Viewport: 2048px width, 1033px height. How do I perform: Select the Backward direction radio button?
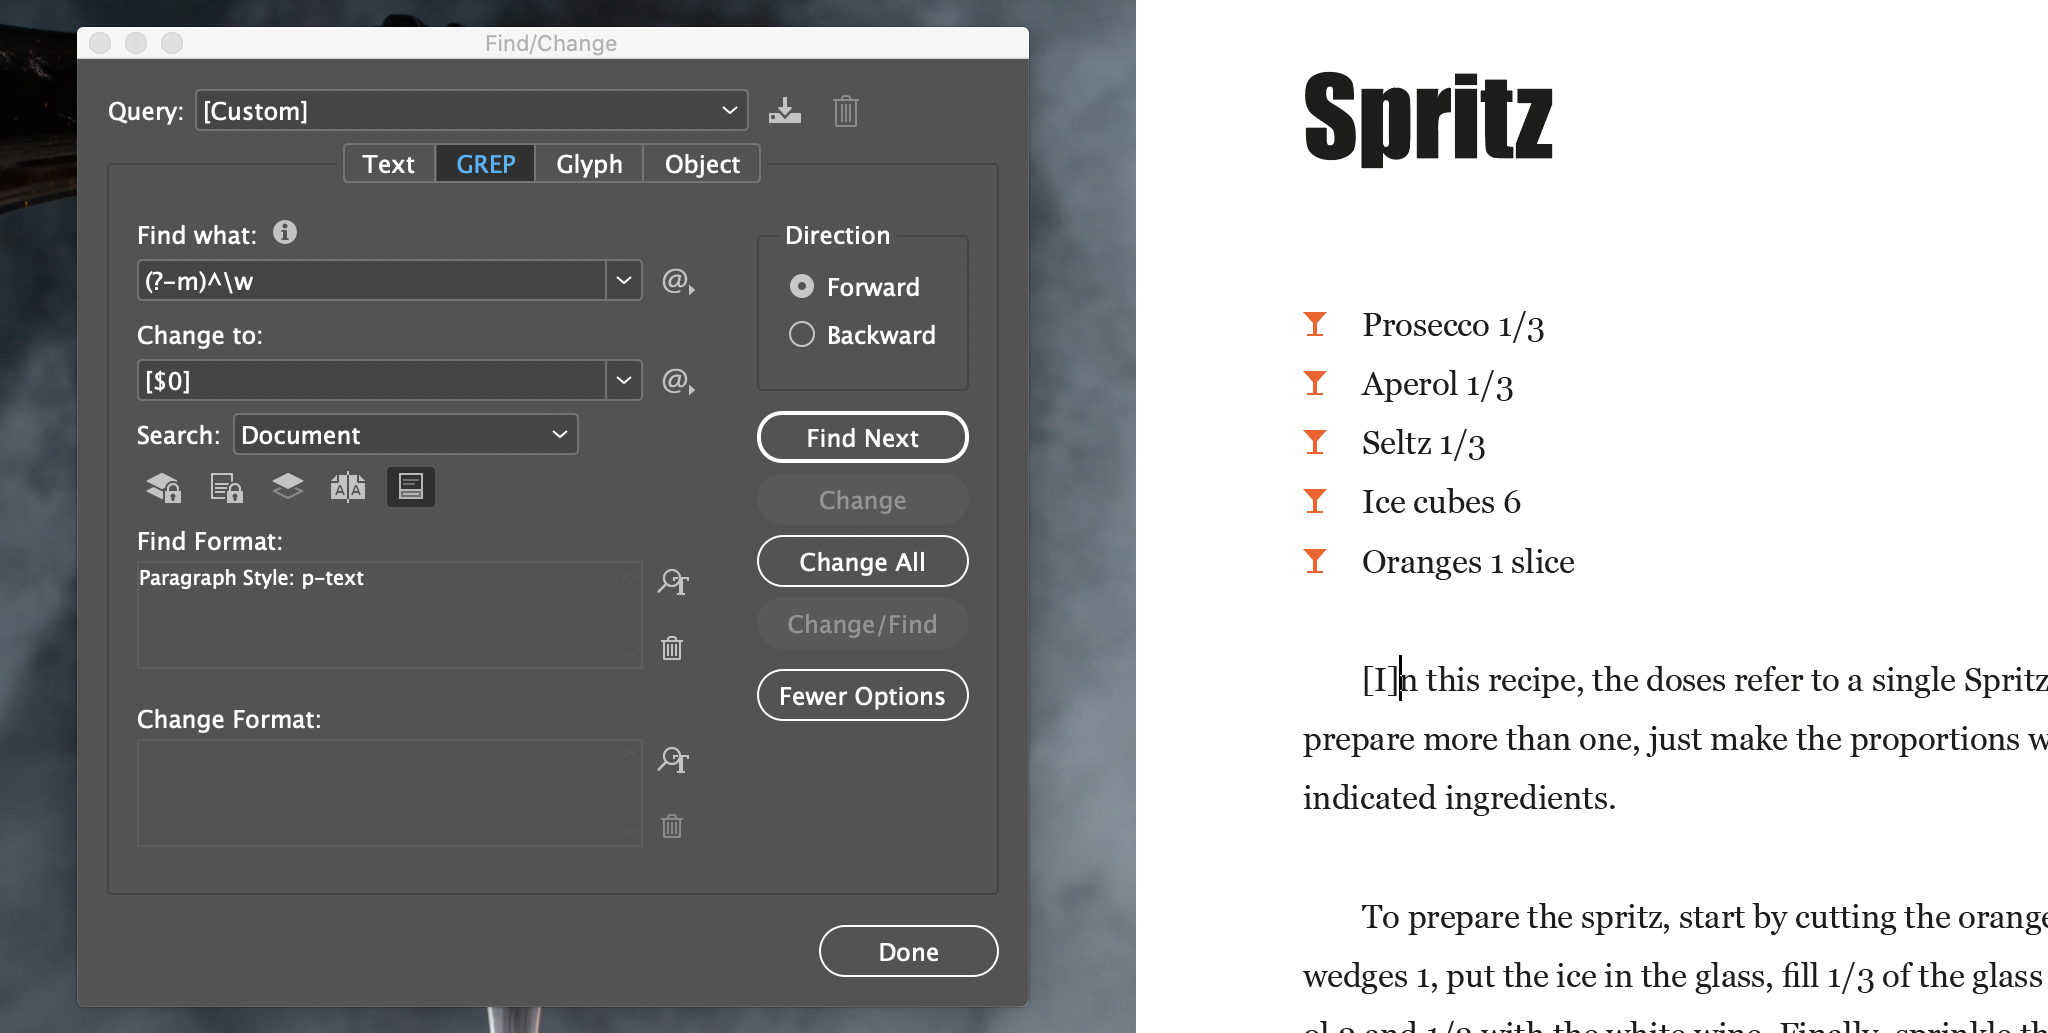click(801, 334)
